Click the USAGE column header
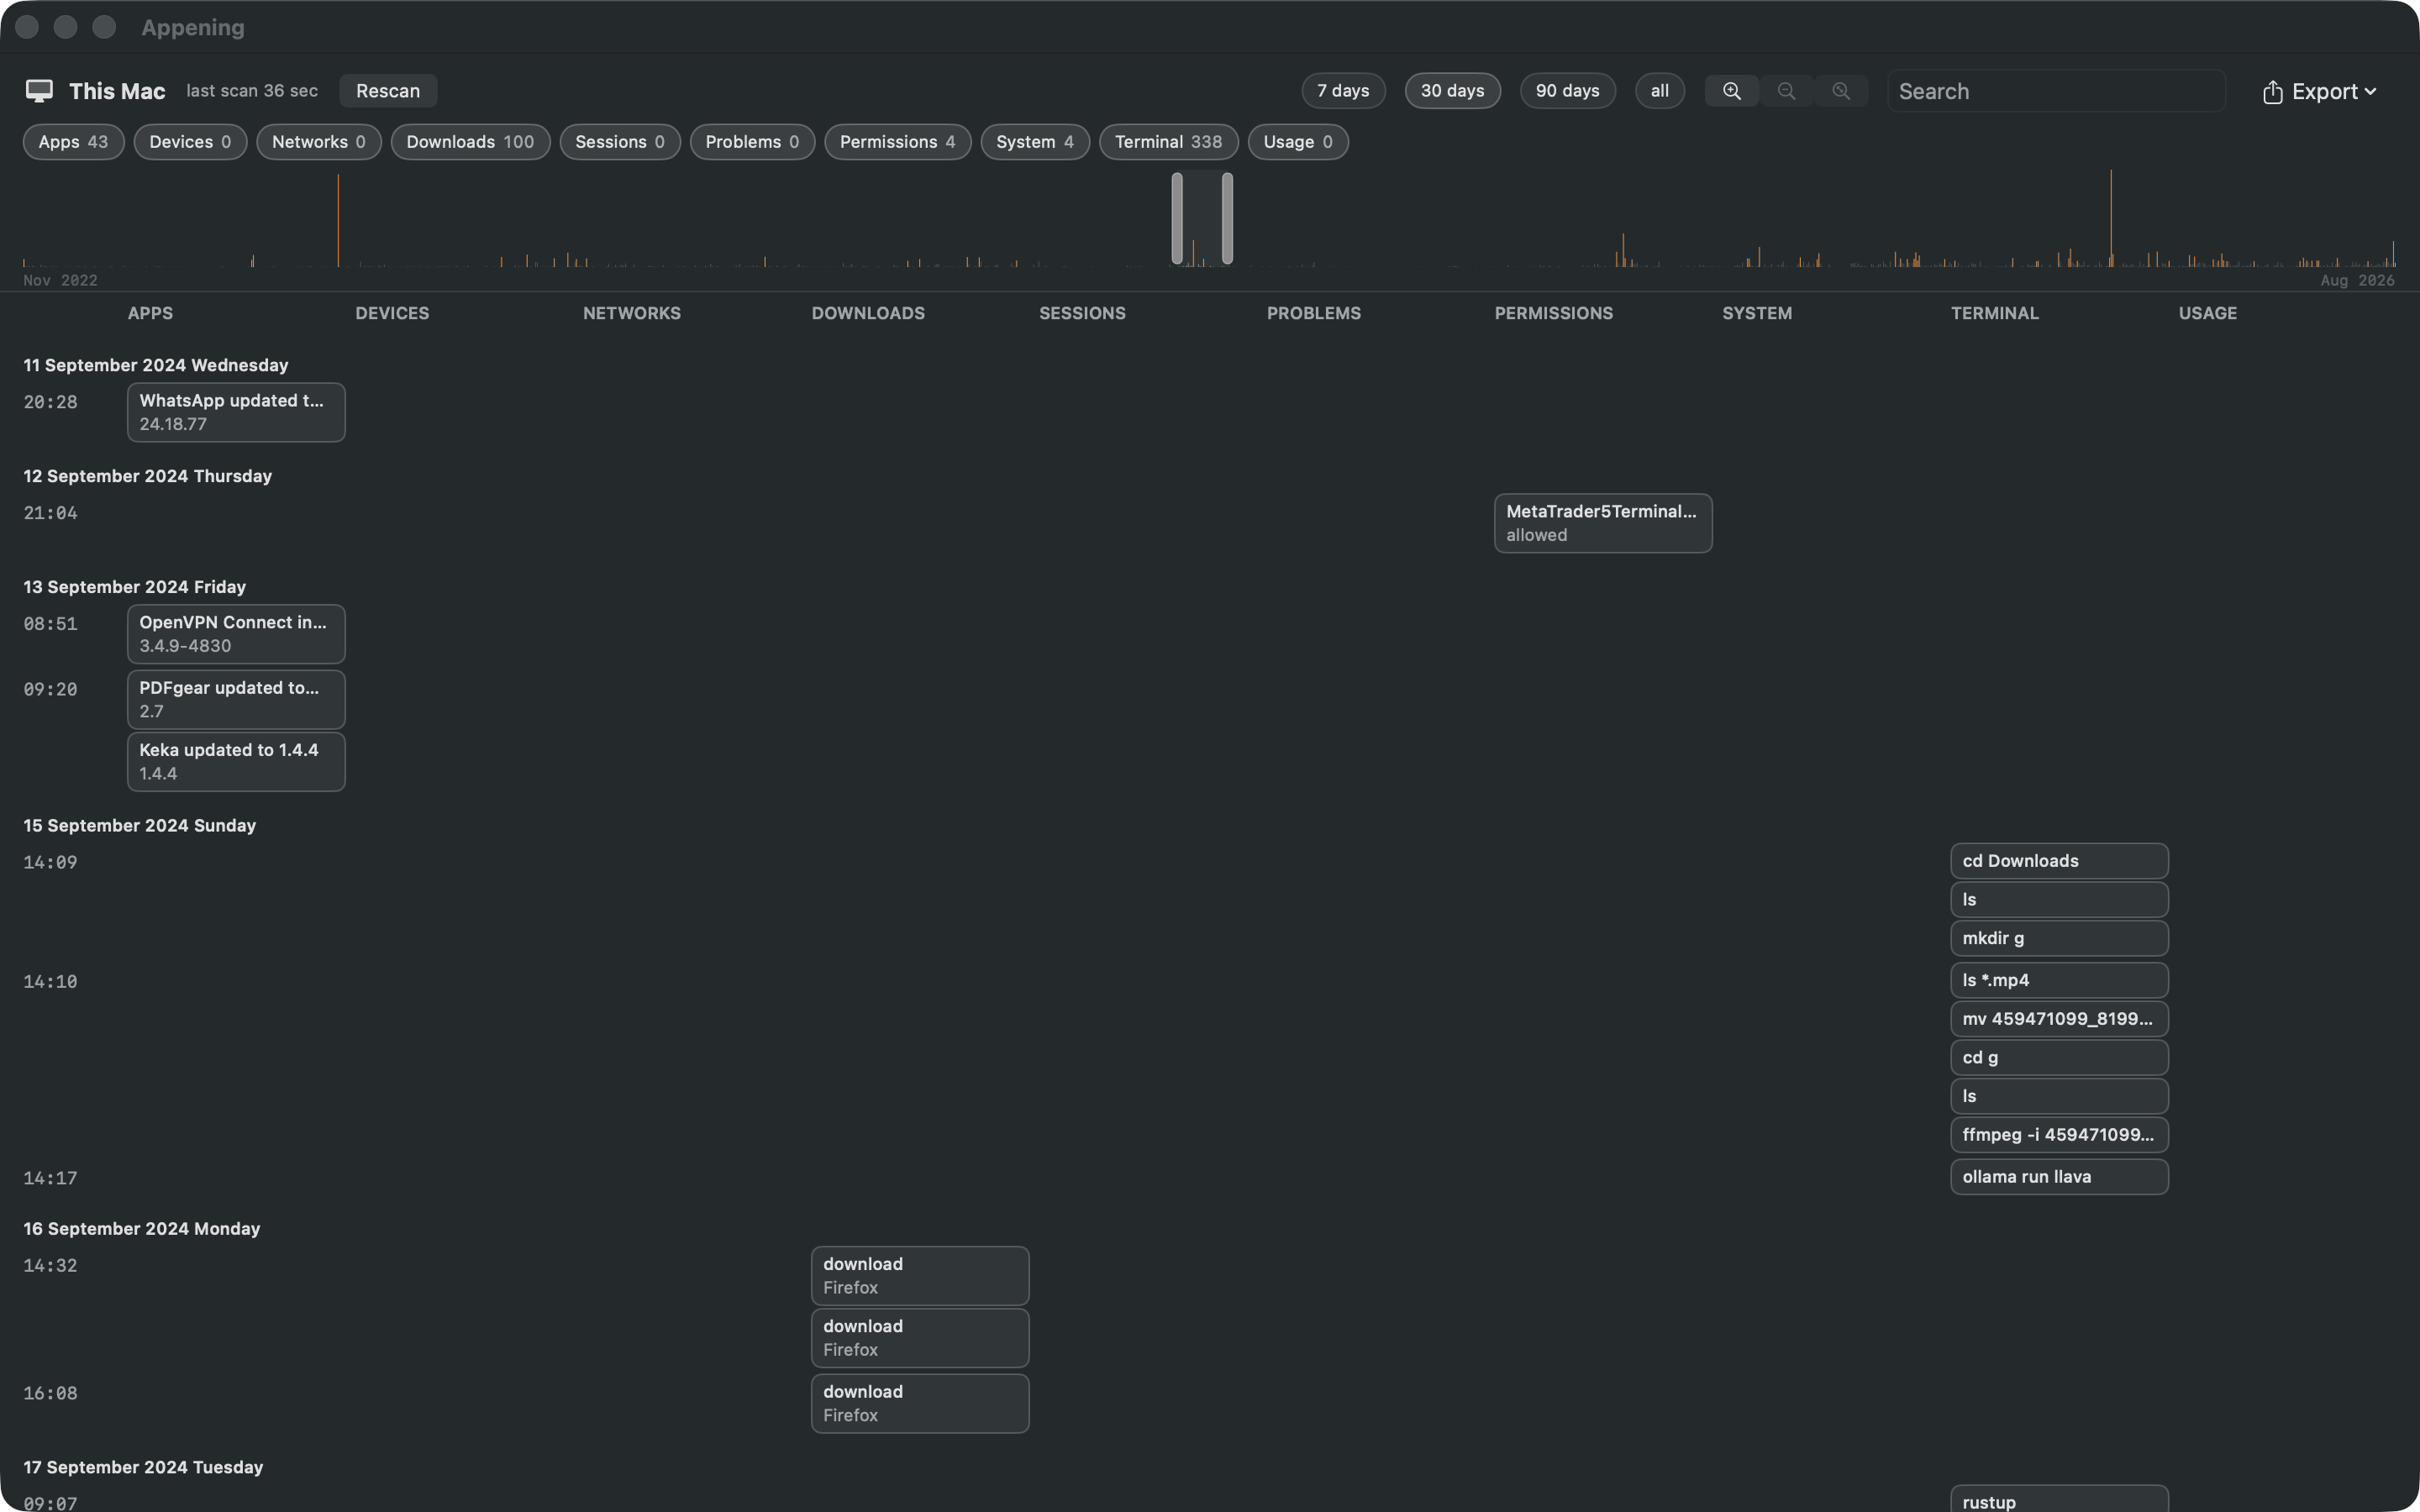This screenshot has width=2420, height=1512. [x=2208, y=313]
